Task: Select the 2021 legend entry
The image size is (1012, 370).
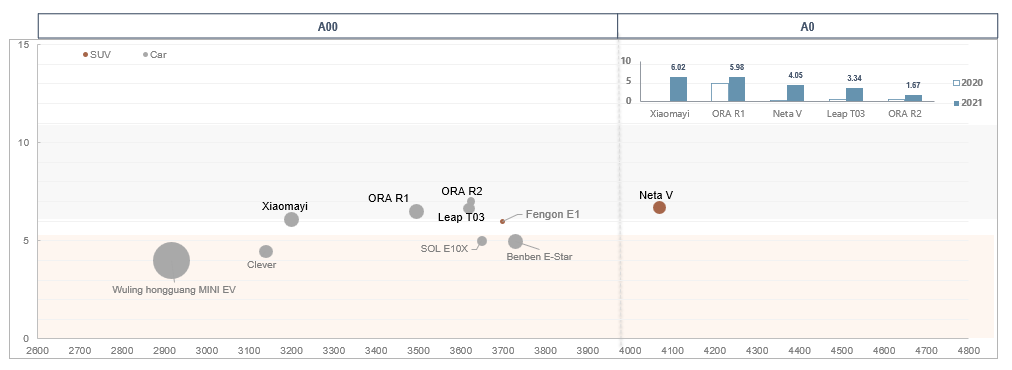Action: pos(967,103)
